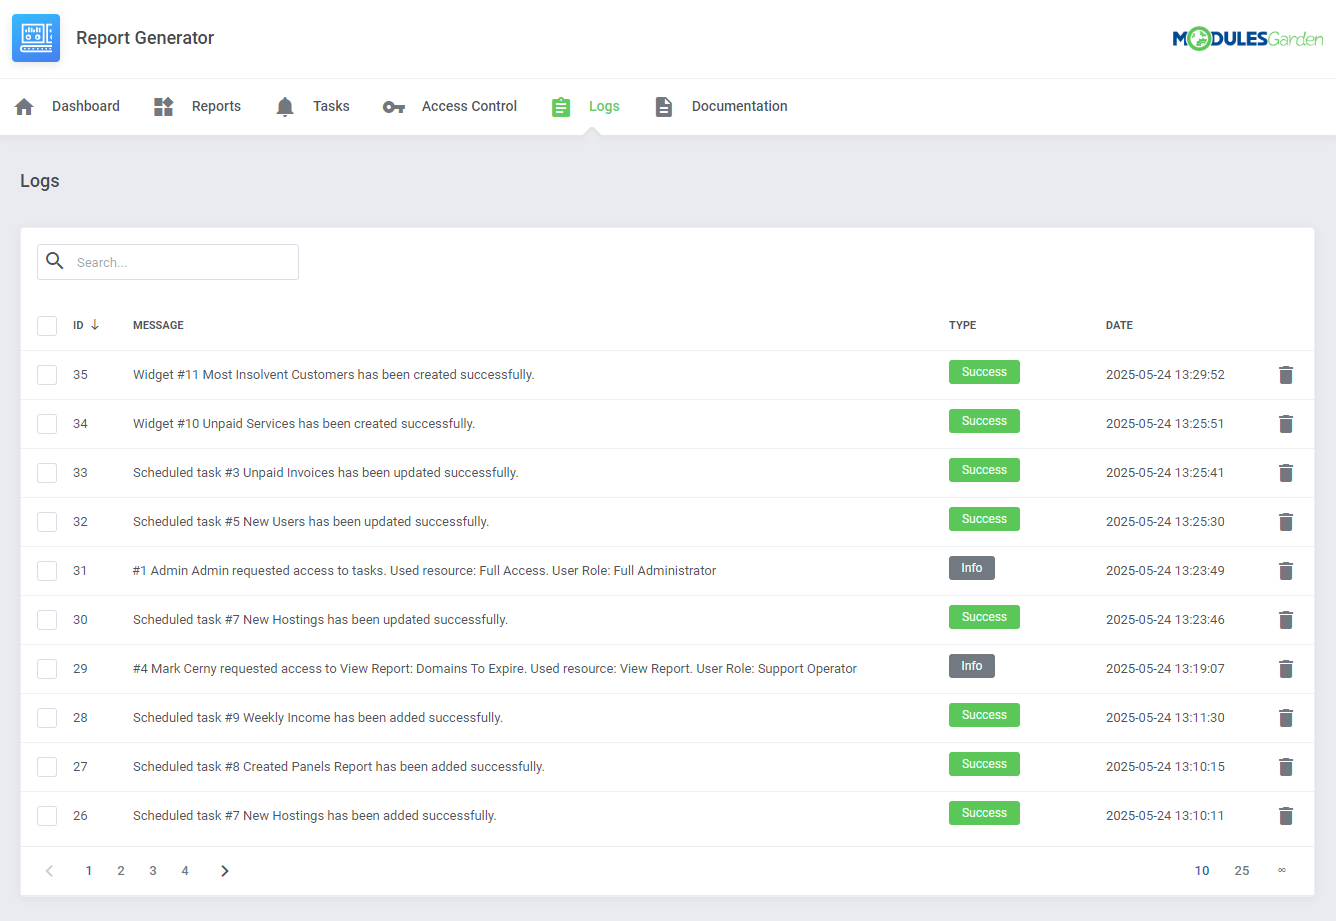Select the Dashboard home icon
This screenshot has height=921, width=1336.
point(23,105)
